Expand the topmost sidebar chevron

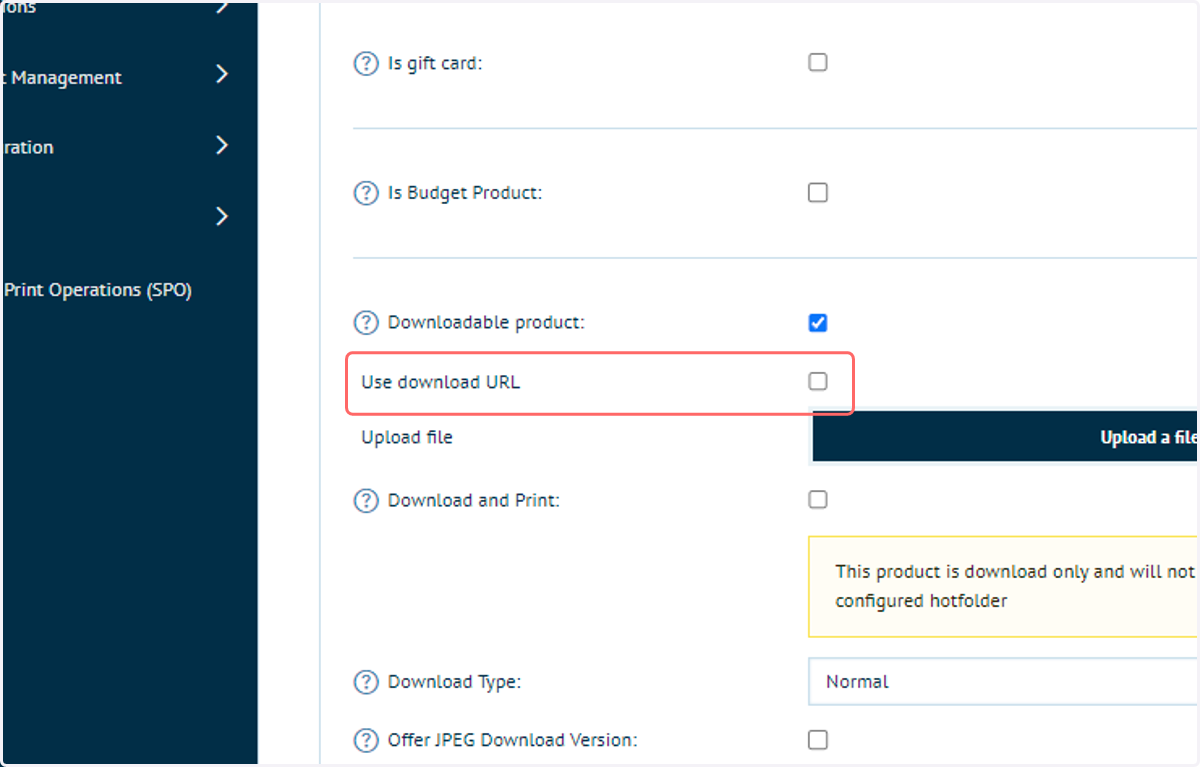[222, 7]
